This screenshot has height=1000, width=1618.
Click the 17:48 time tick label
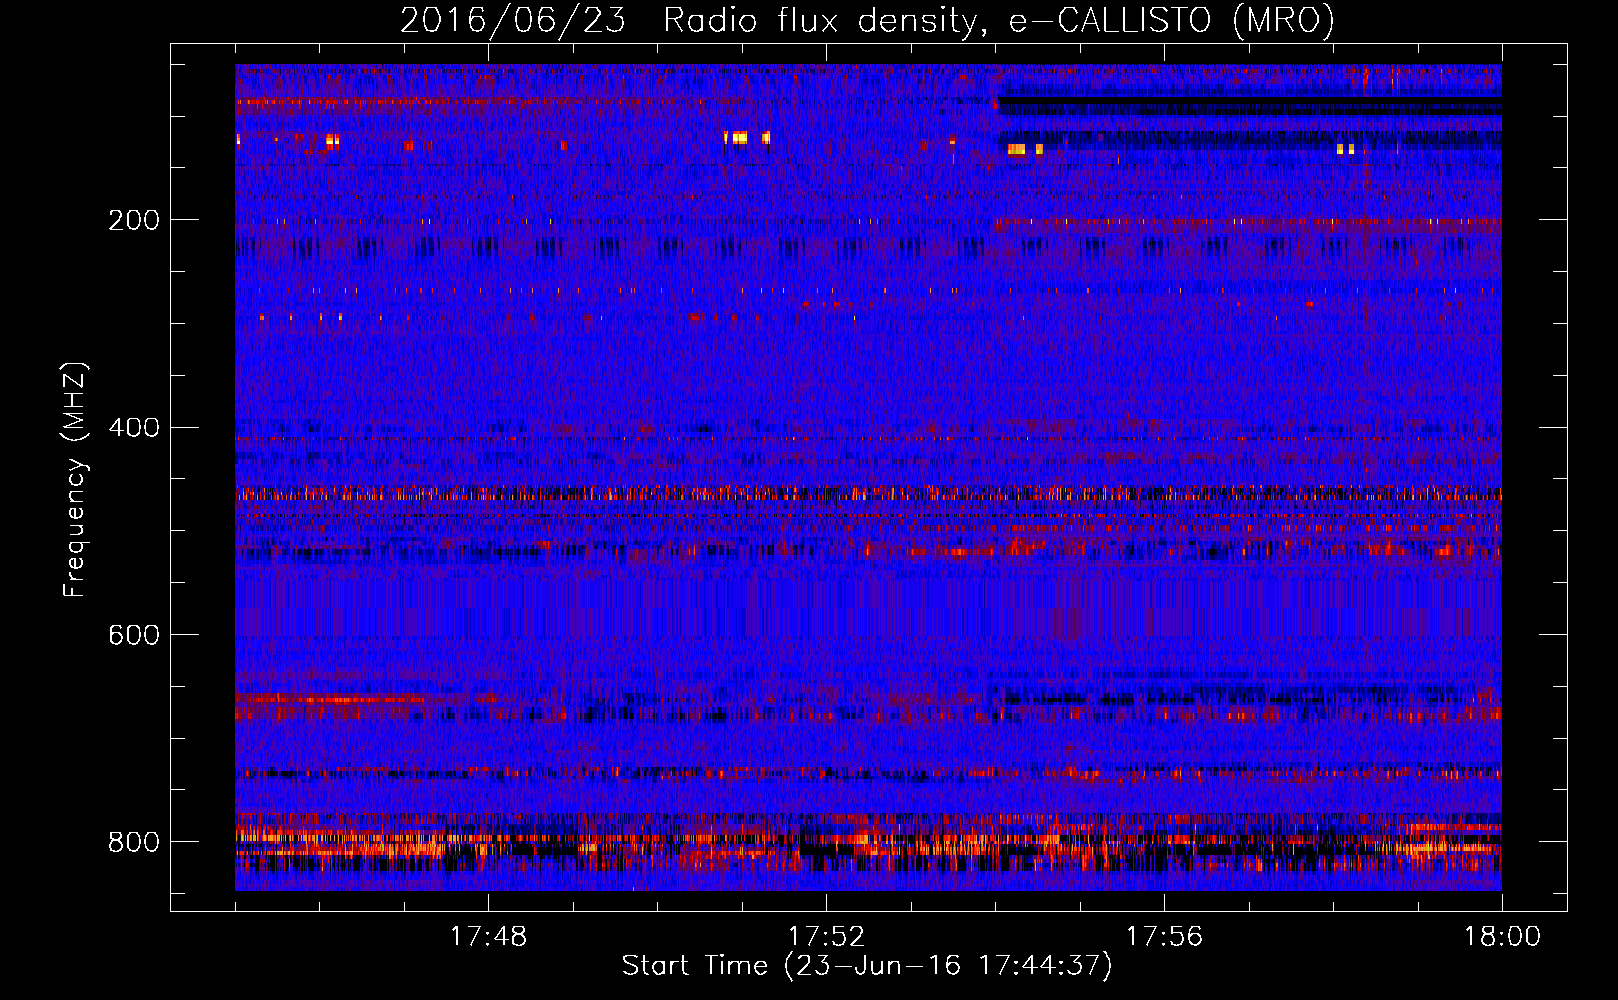pos(488,937)
